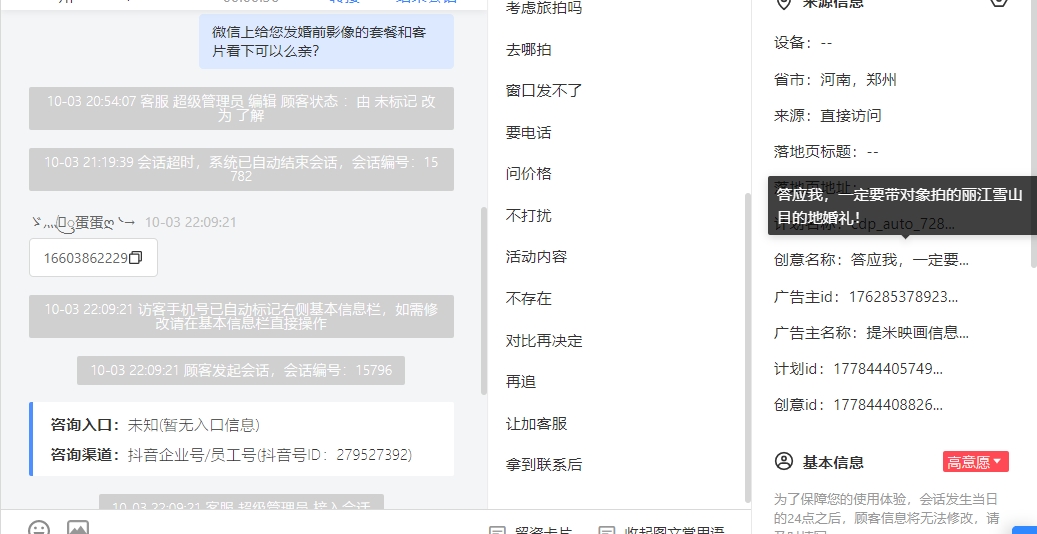Click the session timeout notice 会话编号 15782
This screenshot has width=1037, height=534.
click(241, 169)
